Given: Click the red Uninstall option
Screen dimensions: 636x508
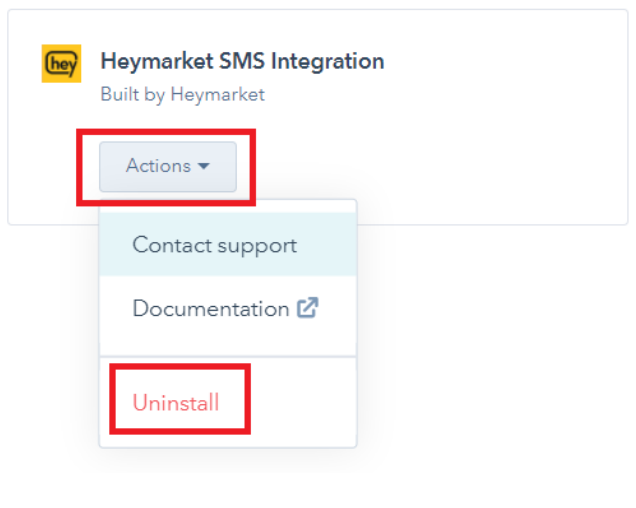Looking at the screenshot, I should pos(176,403).
